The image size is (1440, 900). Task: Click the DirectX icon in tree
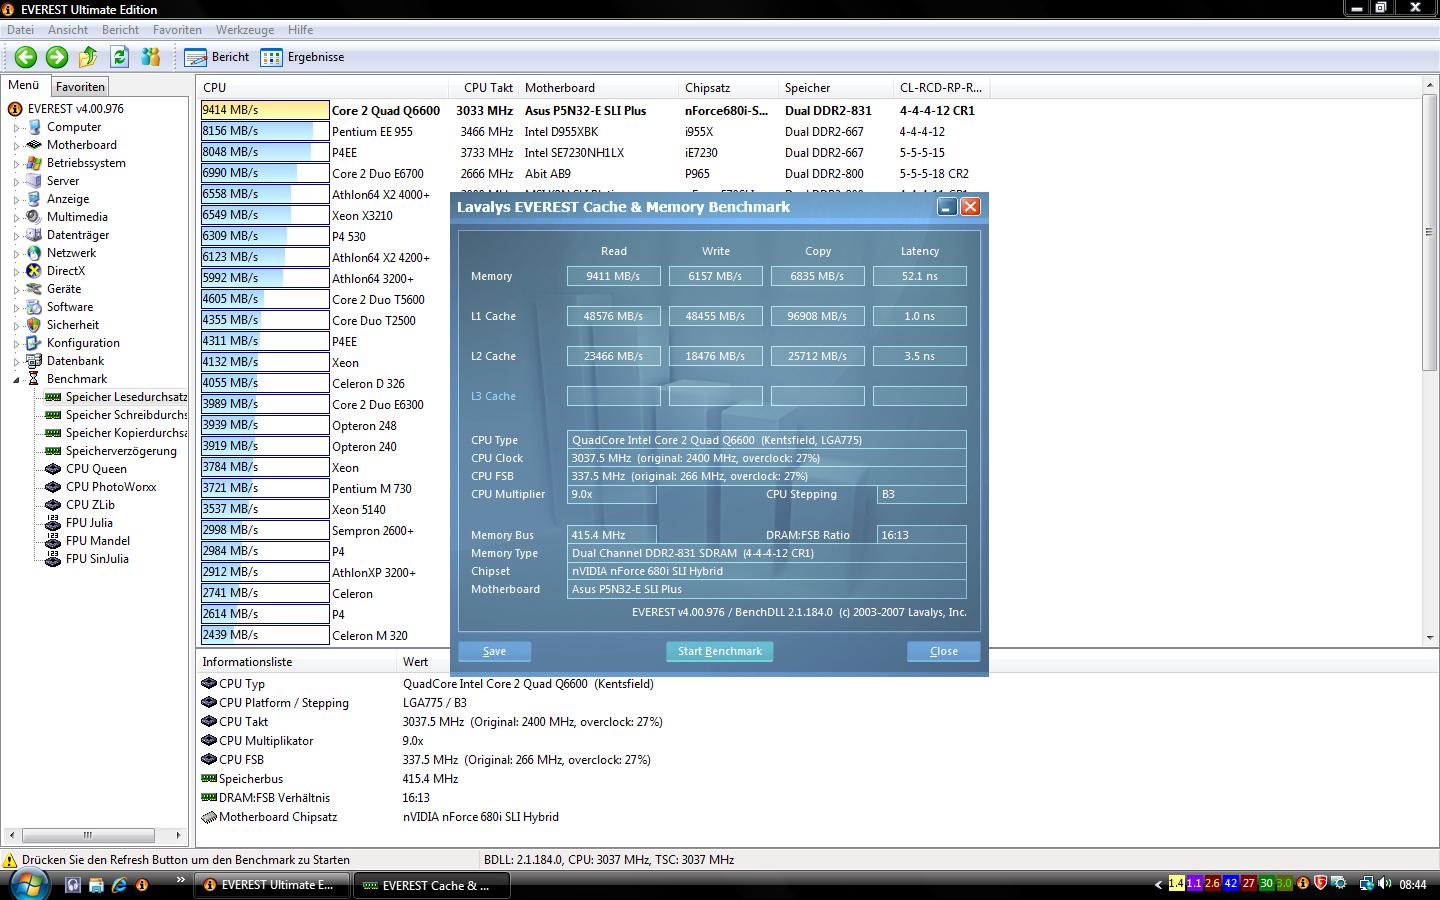[x=34, y=271]
